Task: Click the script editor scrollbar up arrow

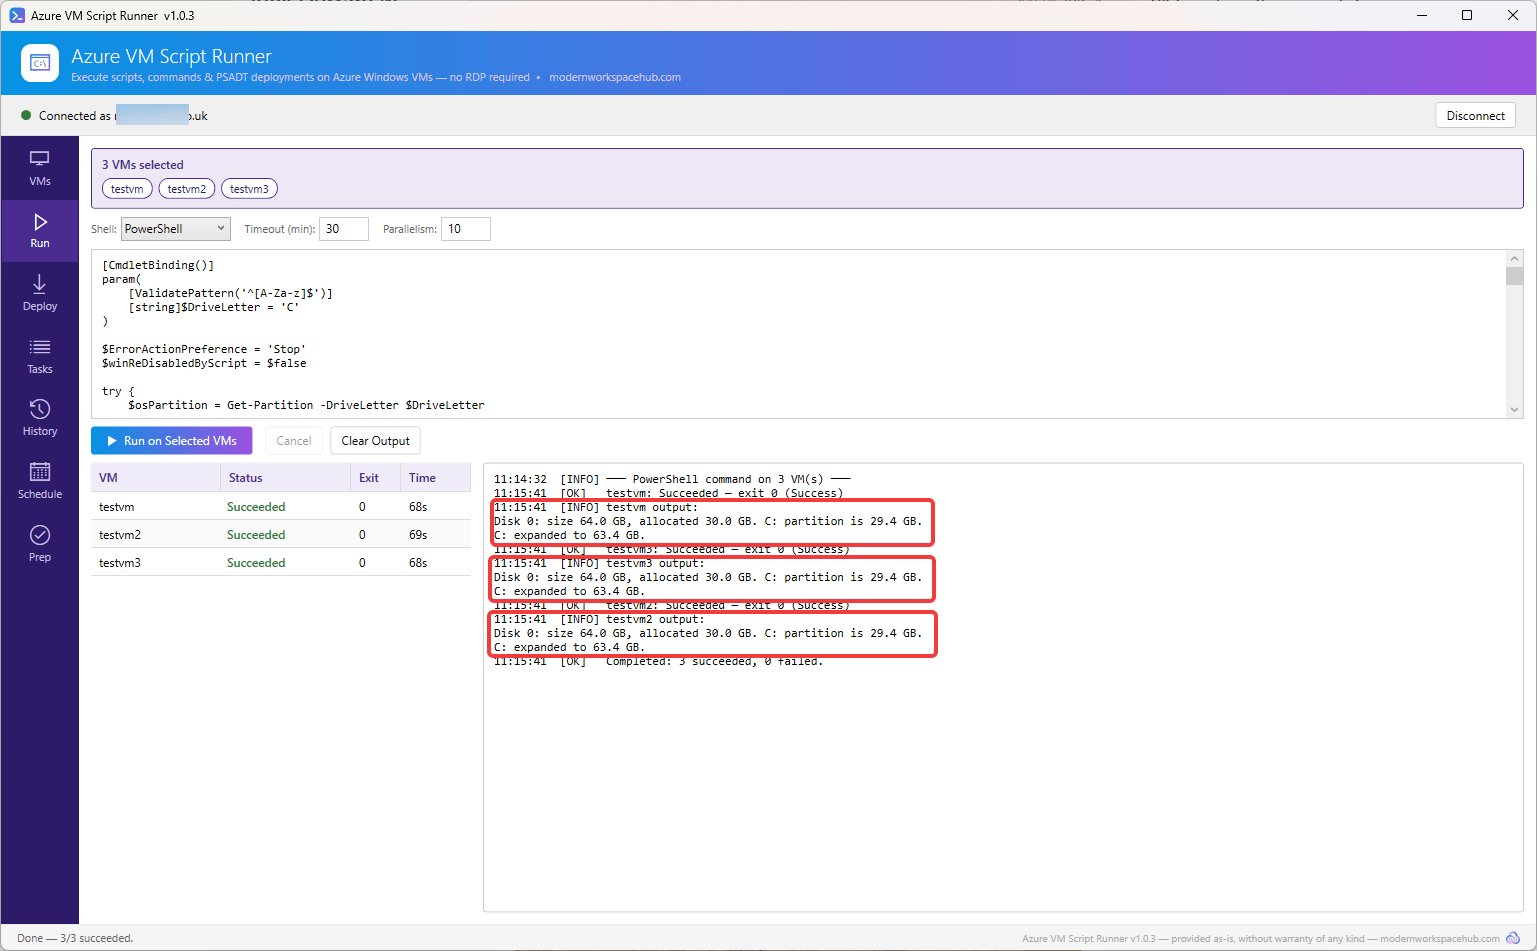Action: click(x=1514, y=259)
